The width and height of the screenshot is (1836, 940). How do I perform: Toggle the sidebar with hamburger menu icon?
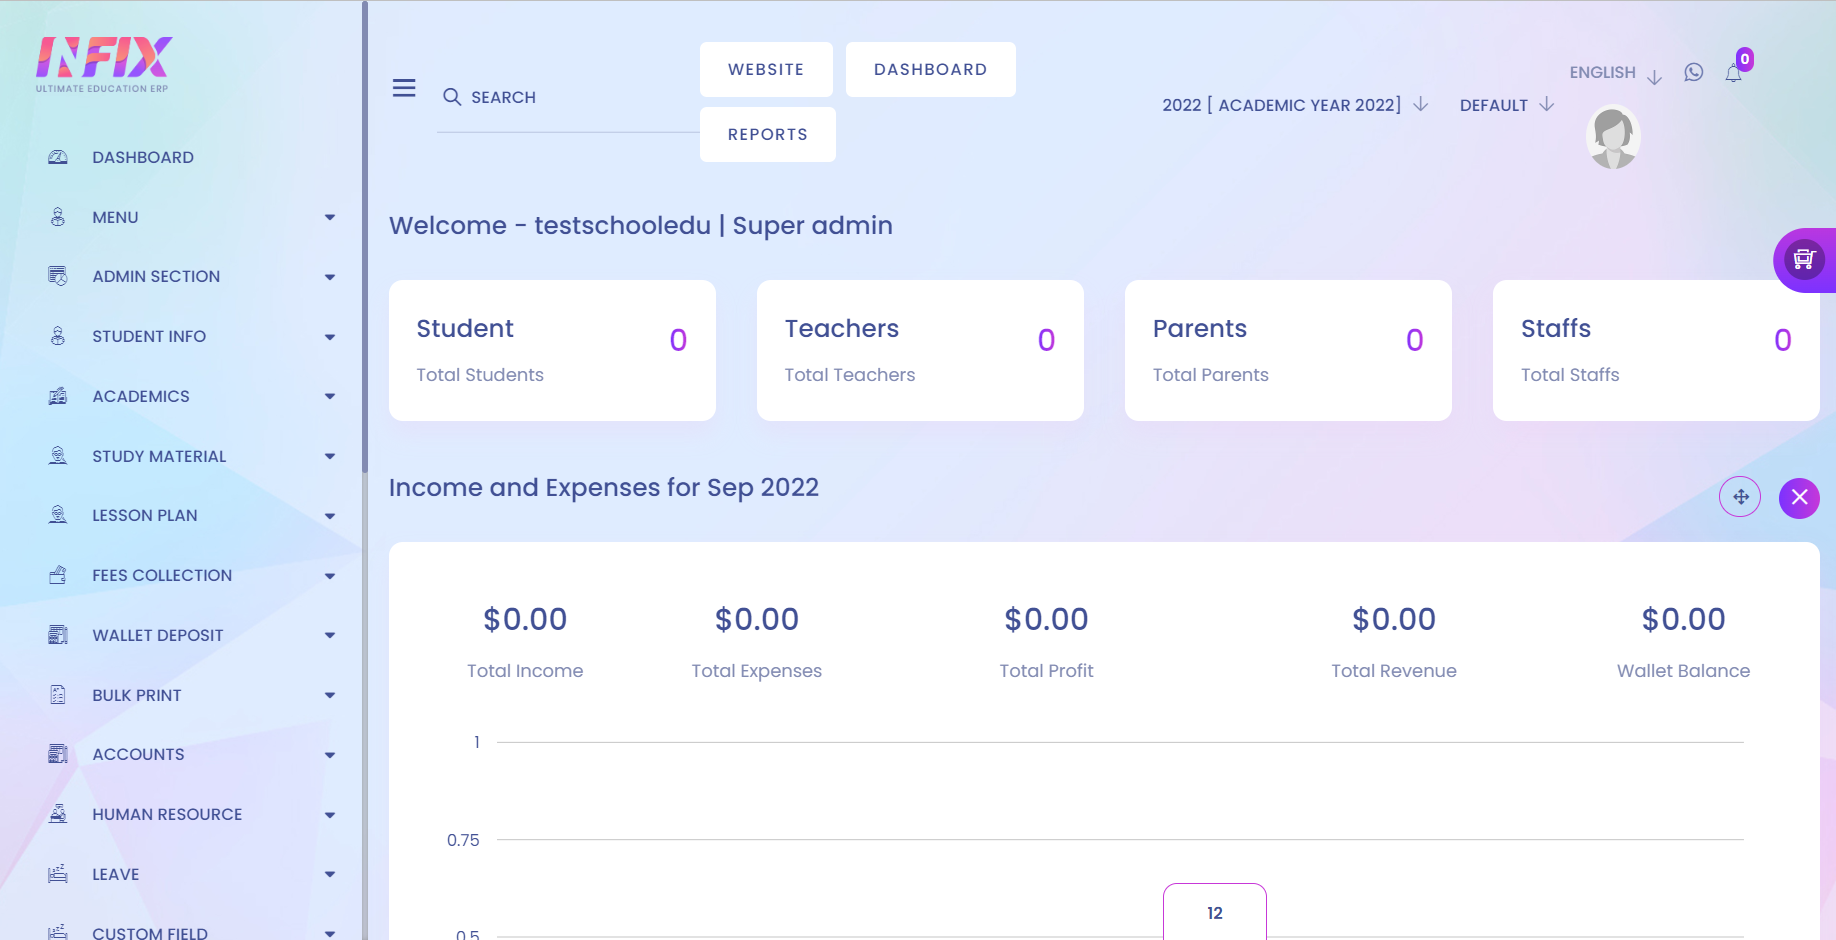404,88
